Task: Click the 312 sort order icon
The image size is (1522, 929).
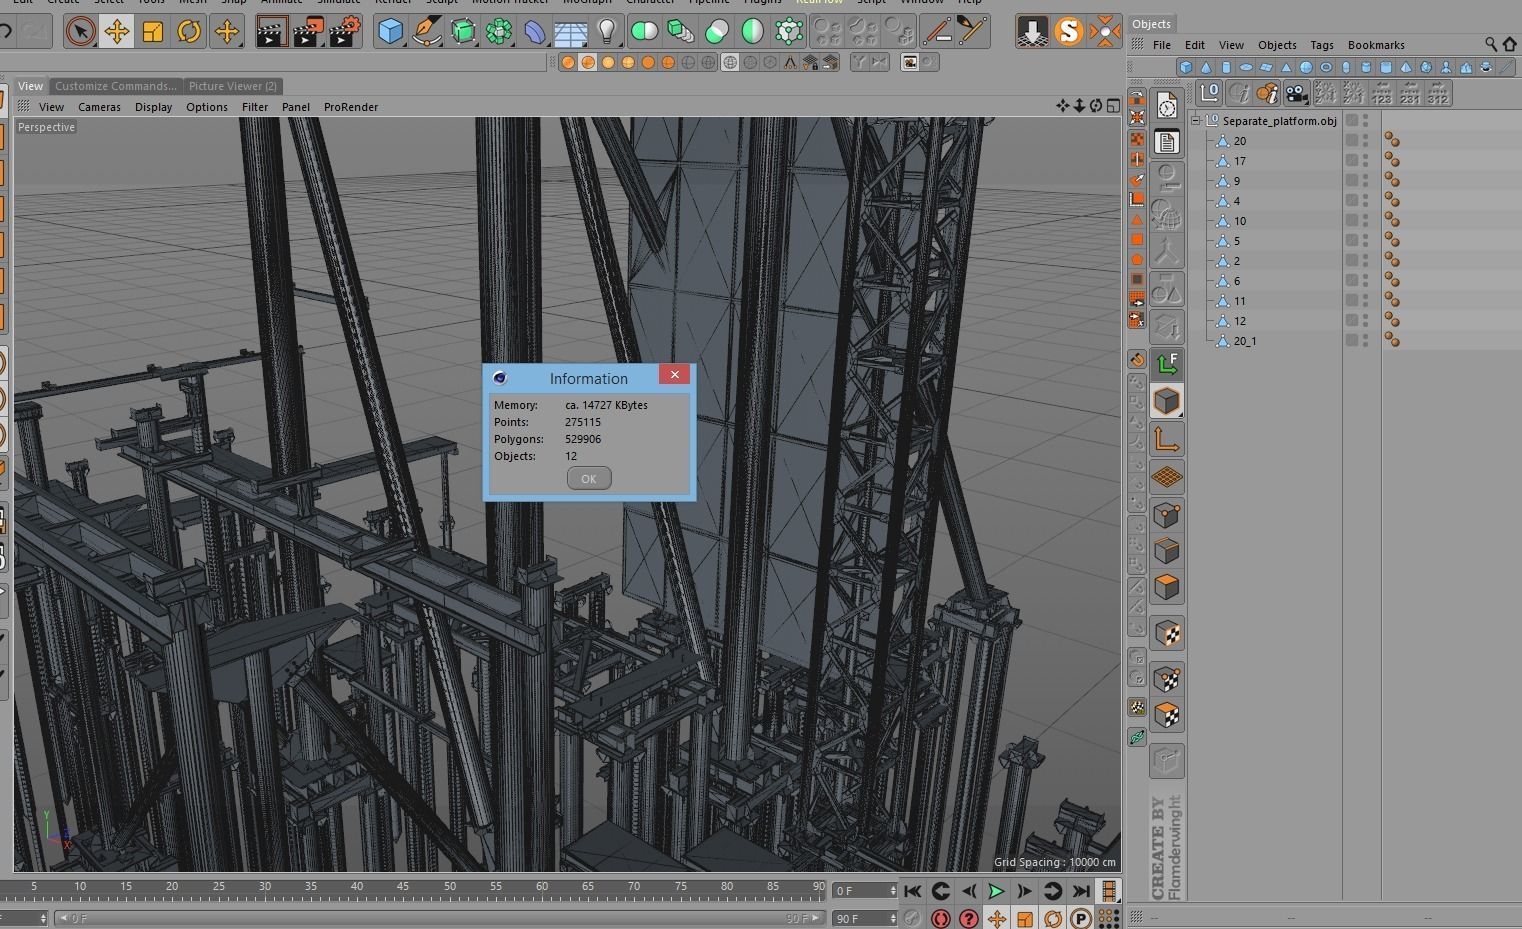Action: pyautogui.click(x=1438, y=93)
